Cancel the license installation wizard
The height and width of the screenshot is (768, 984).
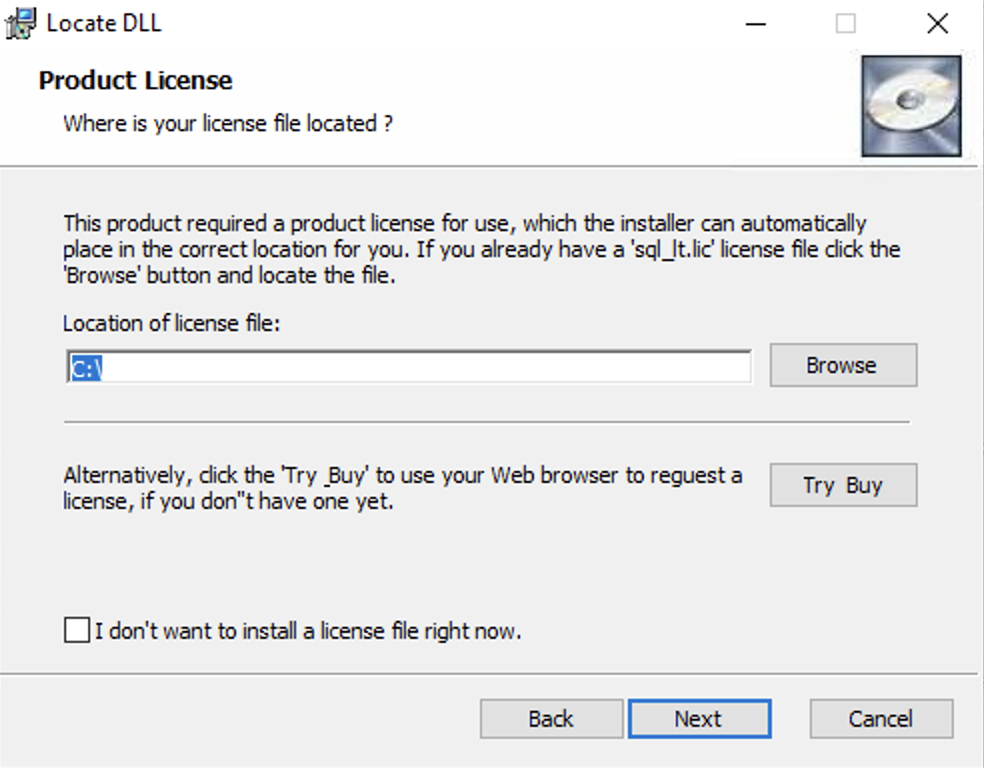pos(880,718)
